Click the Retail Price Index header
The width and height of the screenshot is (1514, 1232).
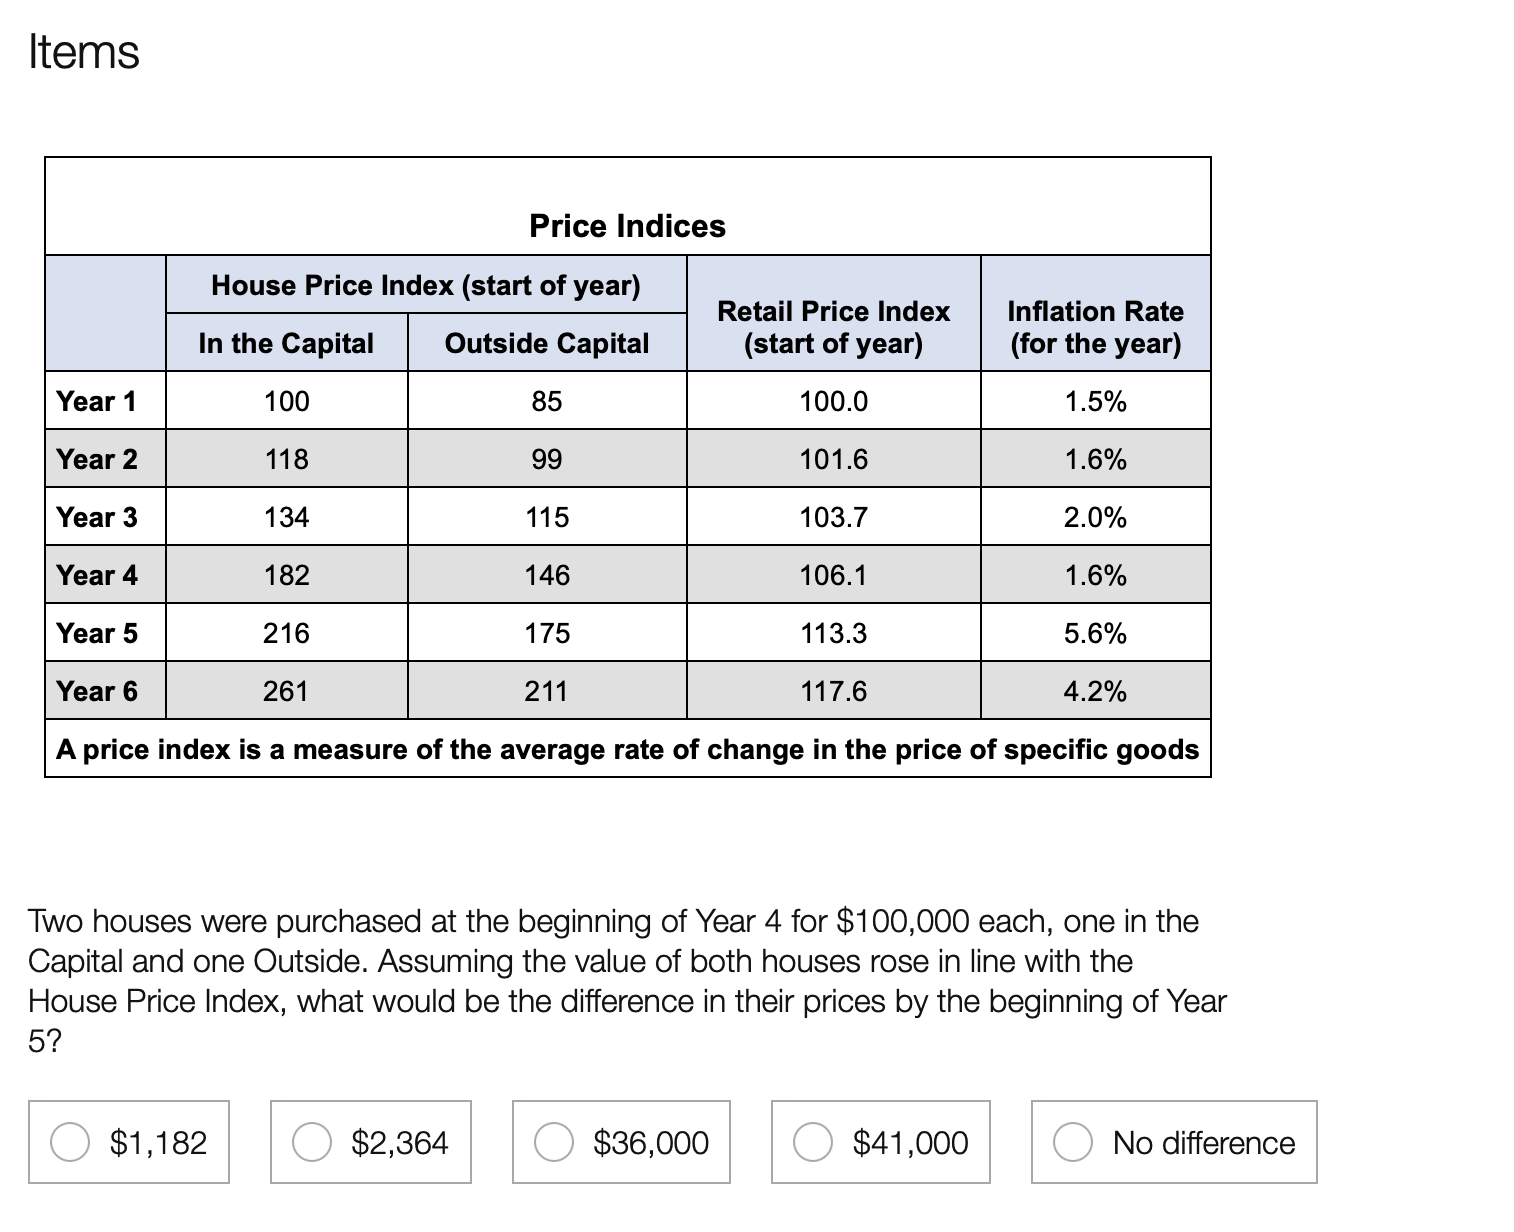833,327
